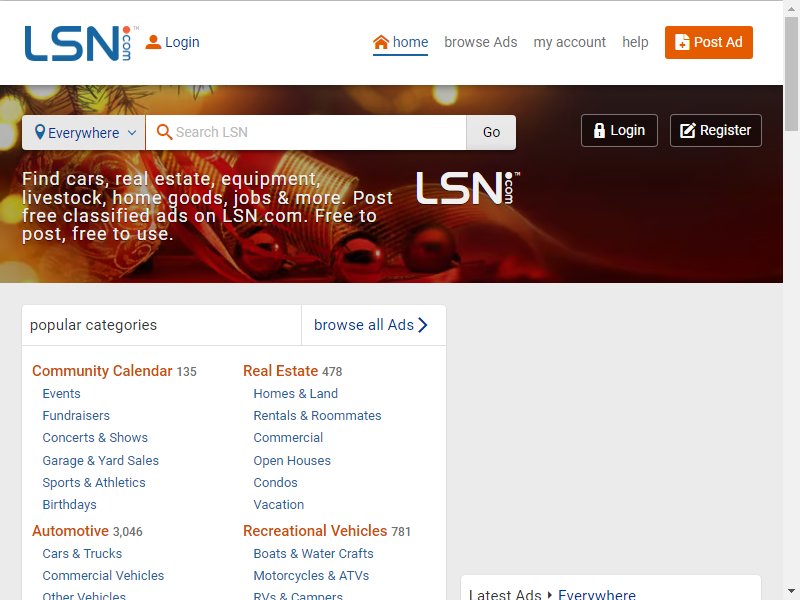800x600 pixels.
Task: Open the home nav item
Action: (401, 42)
